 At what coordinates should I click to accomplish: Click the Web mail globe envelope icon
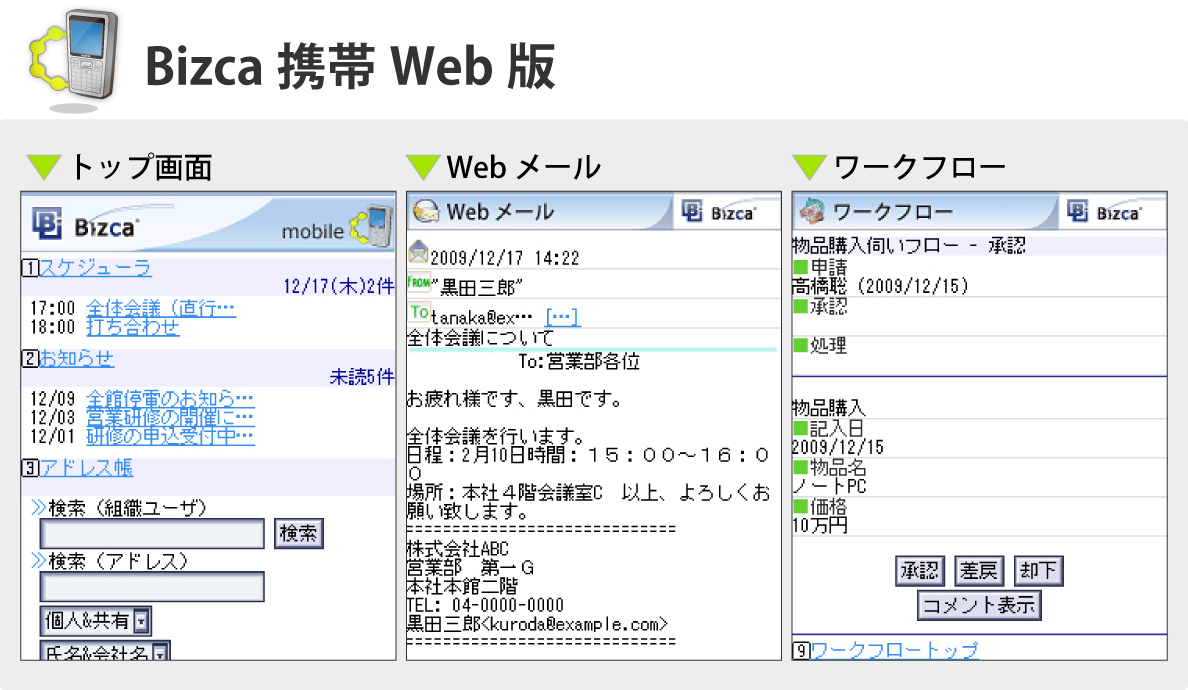427,211
